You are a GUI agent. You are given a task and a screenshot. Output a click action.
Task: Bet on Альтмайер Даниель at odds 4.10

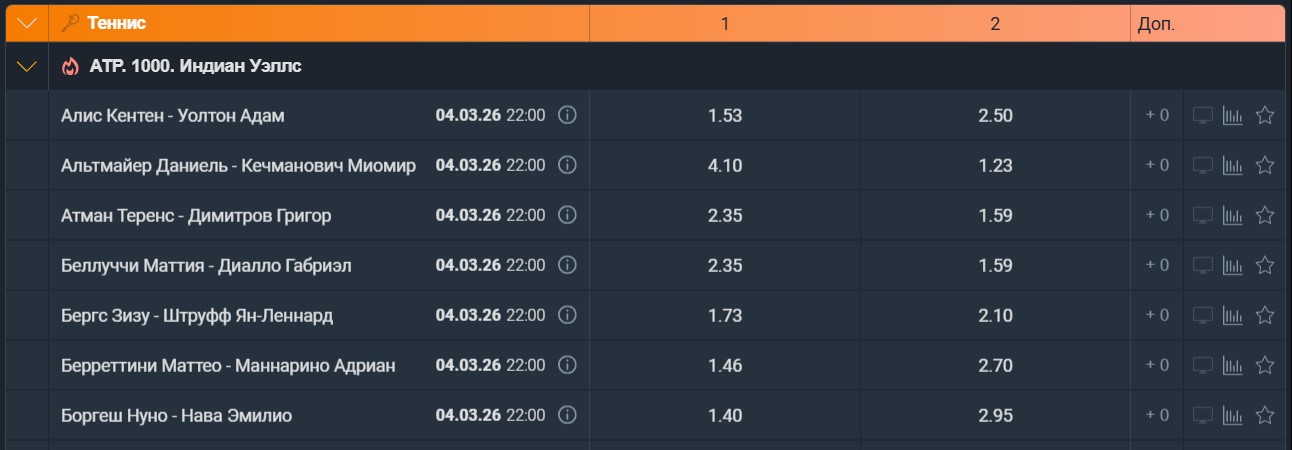pos(725,165)
